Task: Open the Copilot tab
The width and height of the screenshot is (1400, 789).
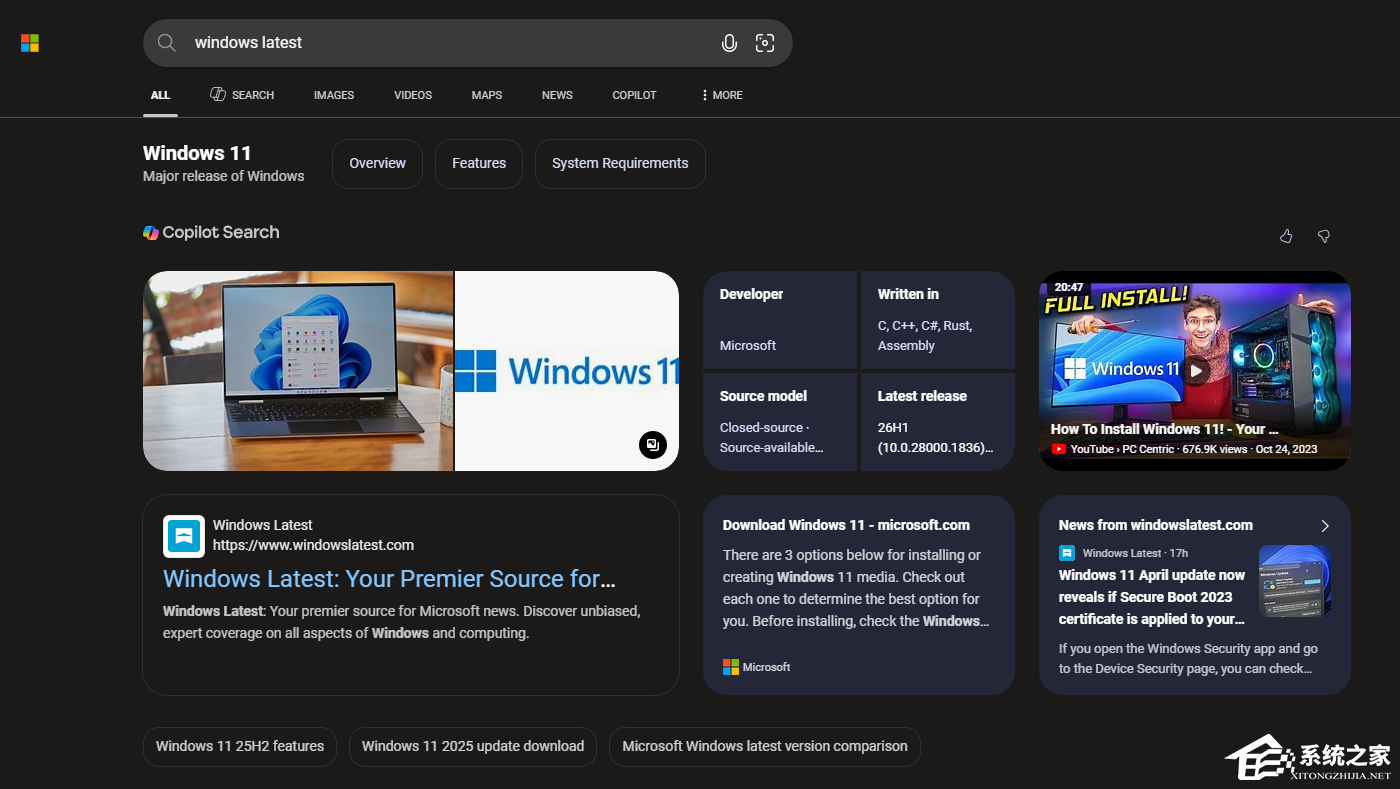Action: [634, 95]
